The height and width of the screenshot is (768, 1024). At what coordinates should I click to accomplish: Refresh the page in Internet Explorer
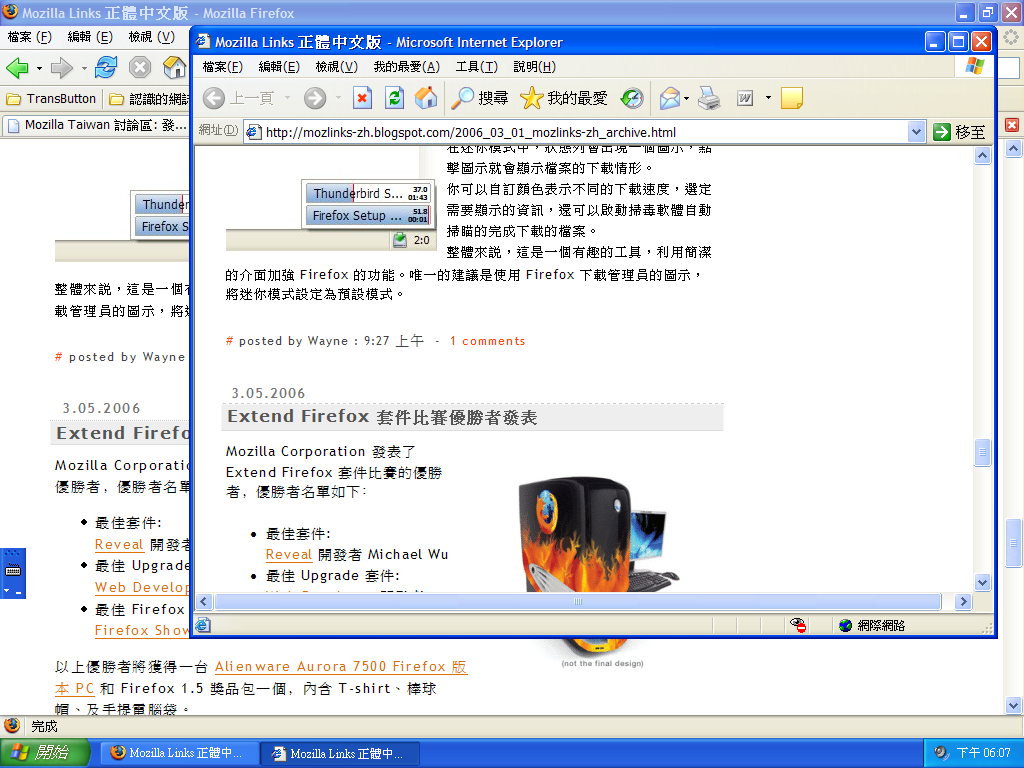[394, 99]
